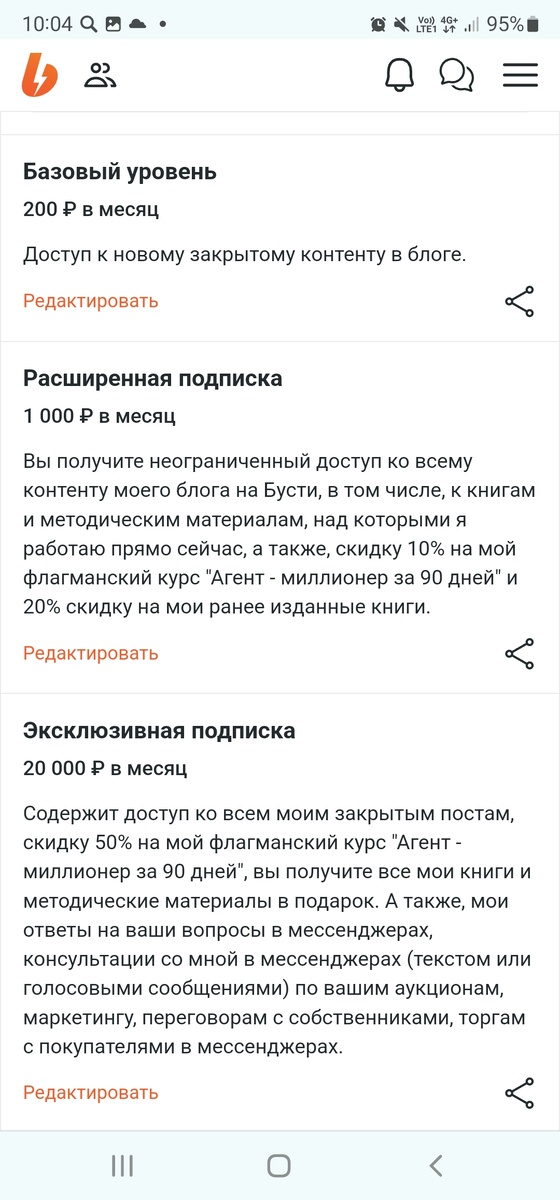The height and width of the screenshot is (1200, 560).
Task: Select the Расширенная подписка heading
Action: (153, 379)
